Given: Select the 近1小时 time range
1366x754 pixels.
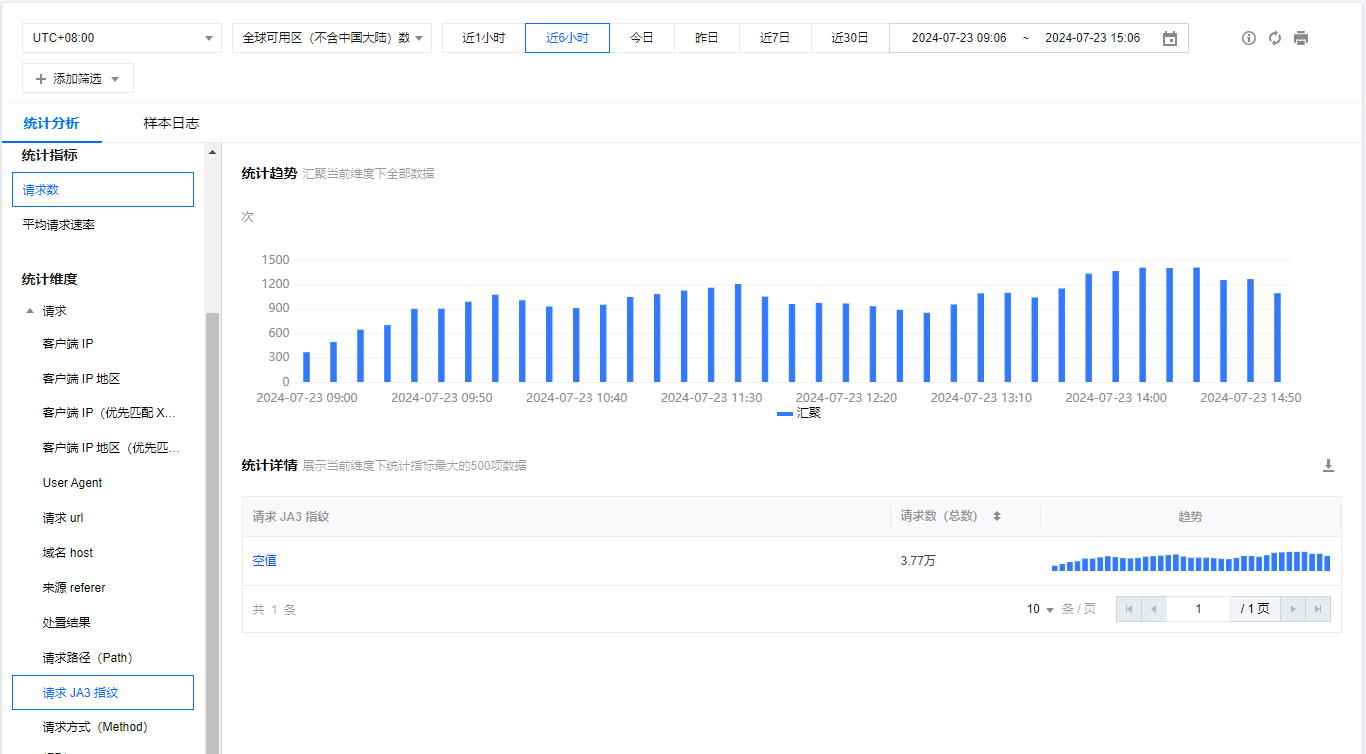Looking at the screenshot, I should (483, 38).
